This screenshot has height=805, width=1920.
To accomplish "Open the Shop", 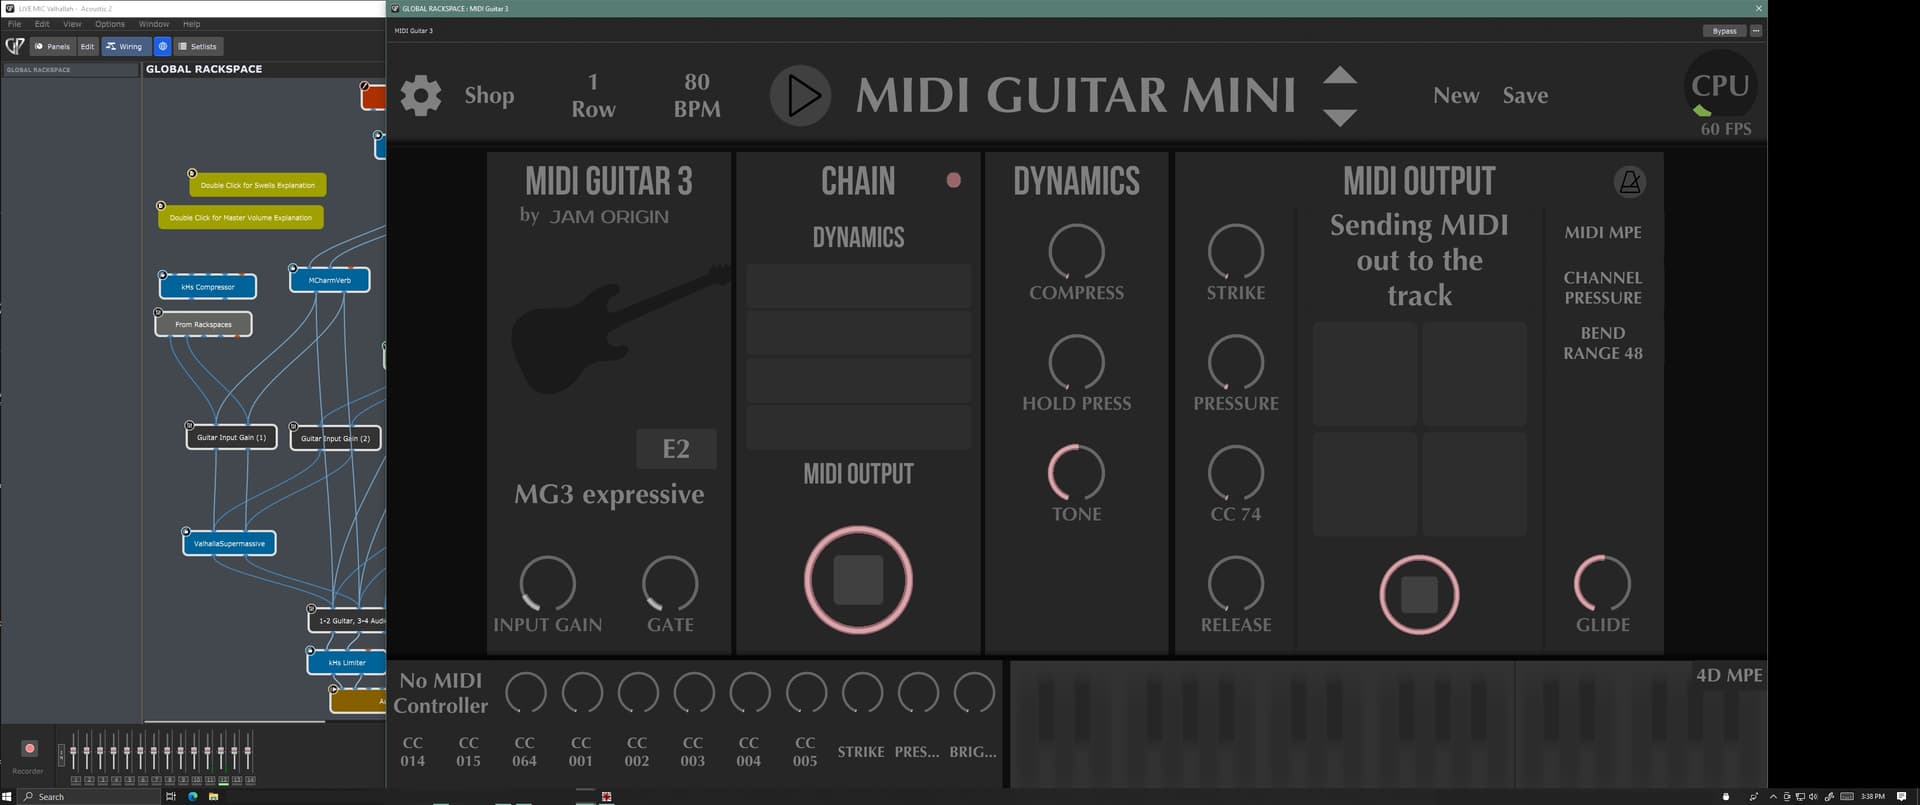I will click(489, 96).
